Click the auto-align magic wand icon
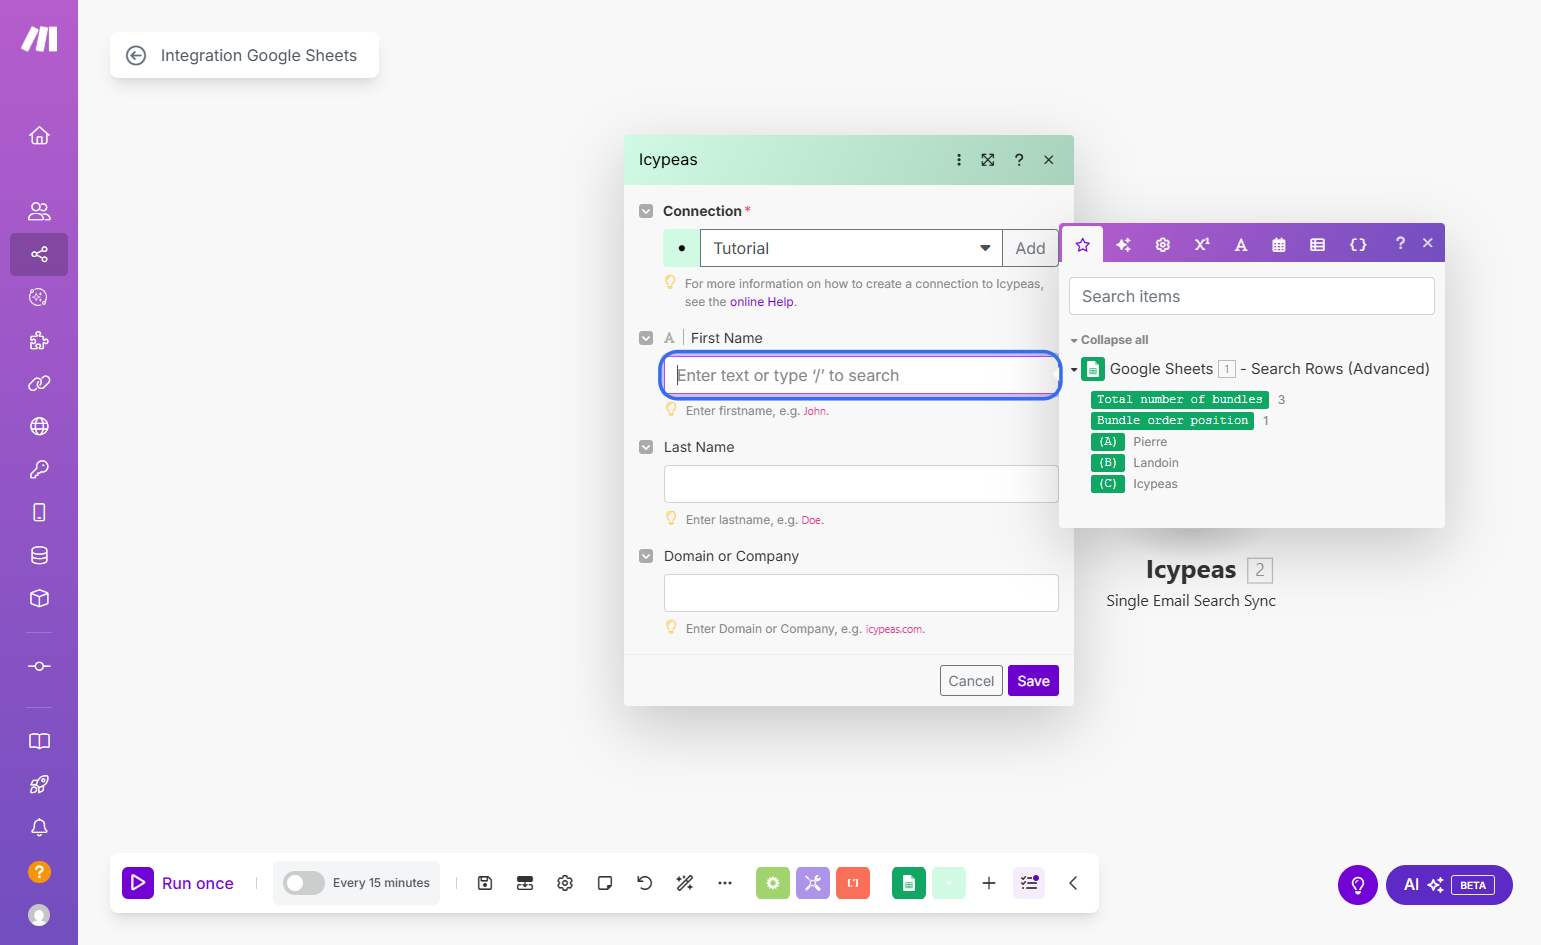1541x945 pixels. tap(685, 883)
